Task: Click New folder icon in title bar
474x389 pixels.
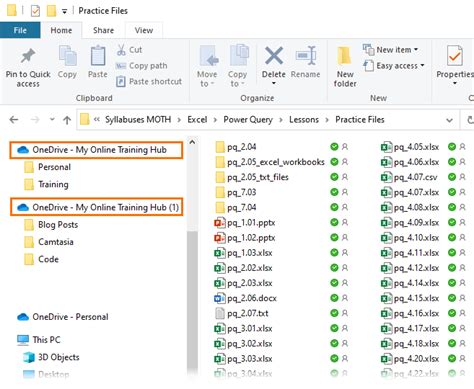Action: (x=51, y=11)
